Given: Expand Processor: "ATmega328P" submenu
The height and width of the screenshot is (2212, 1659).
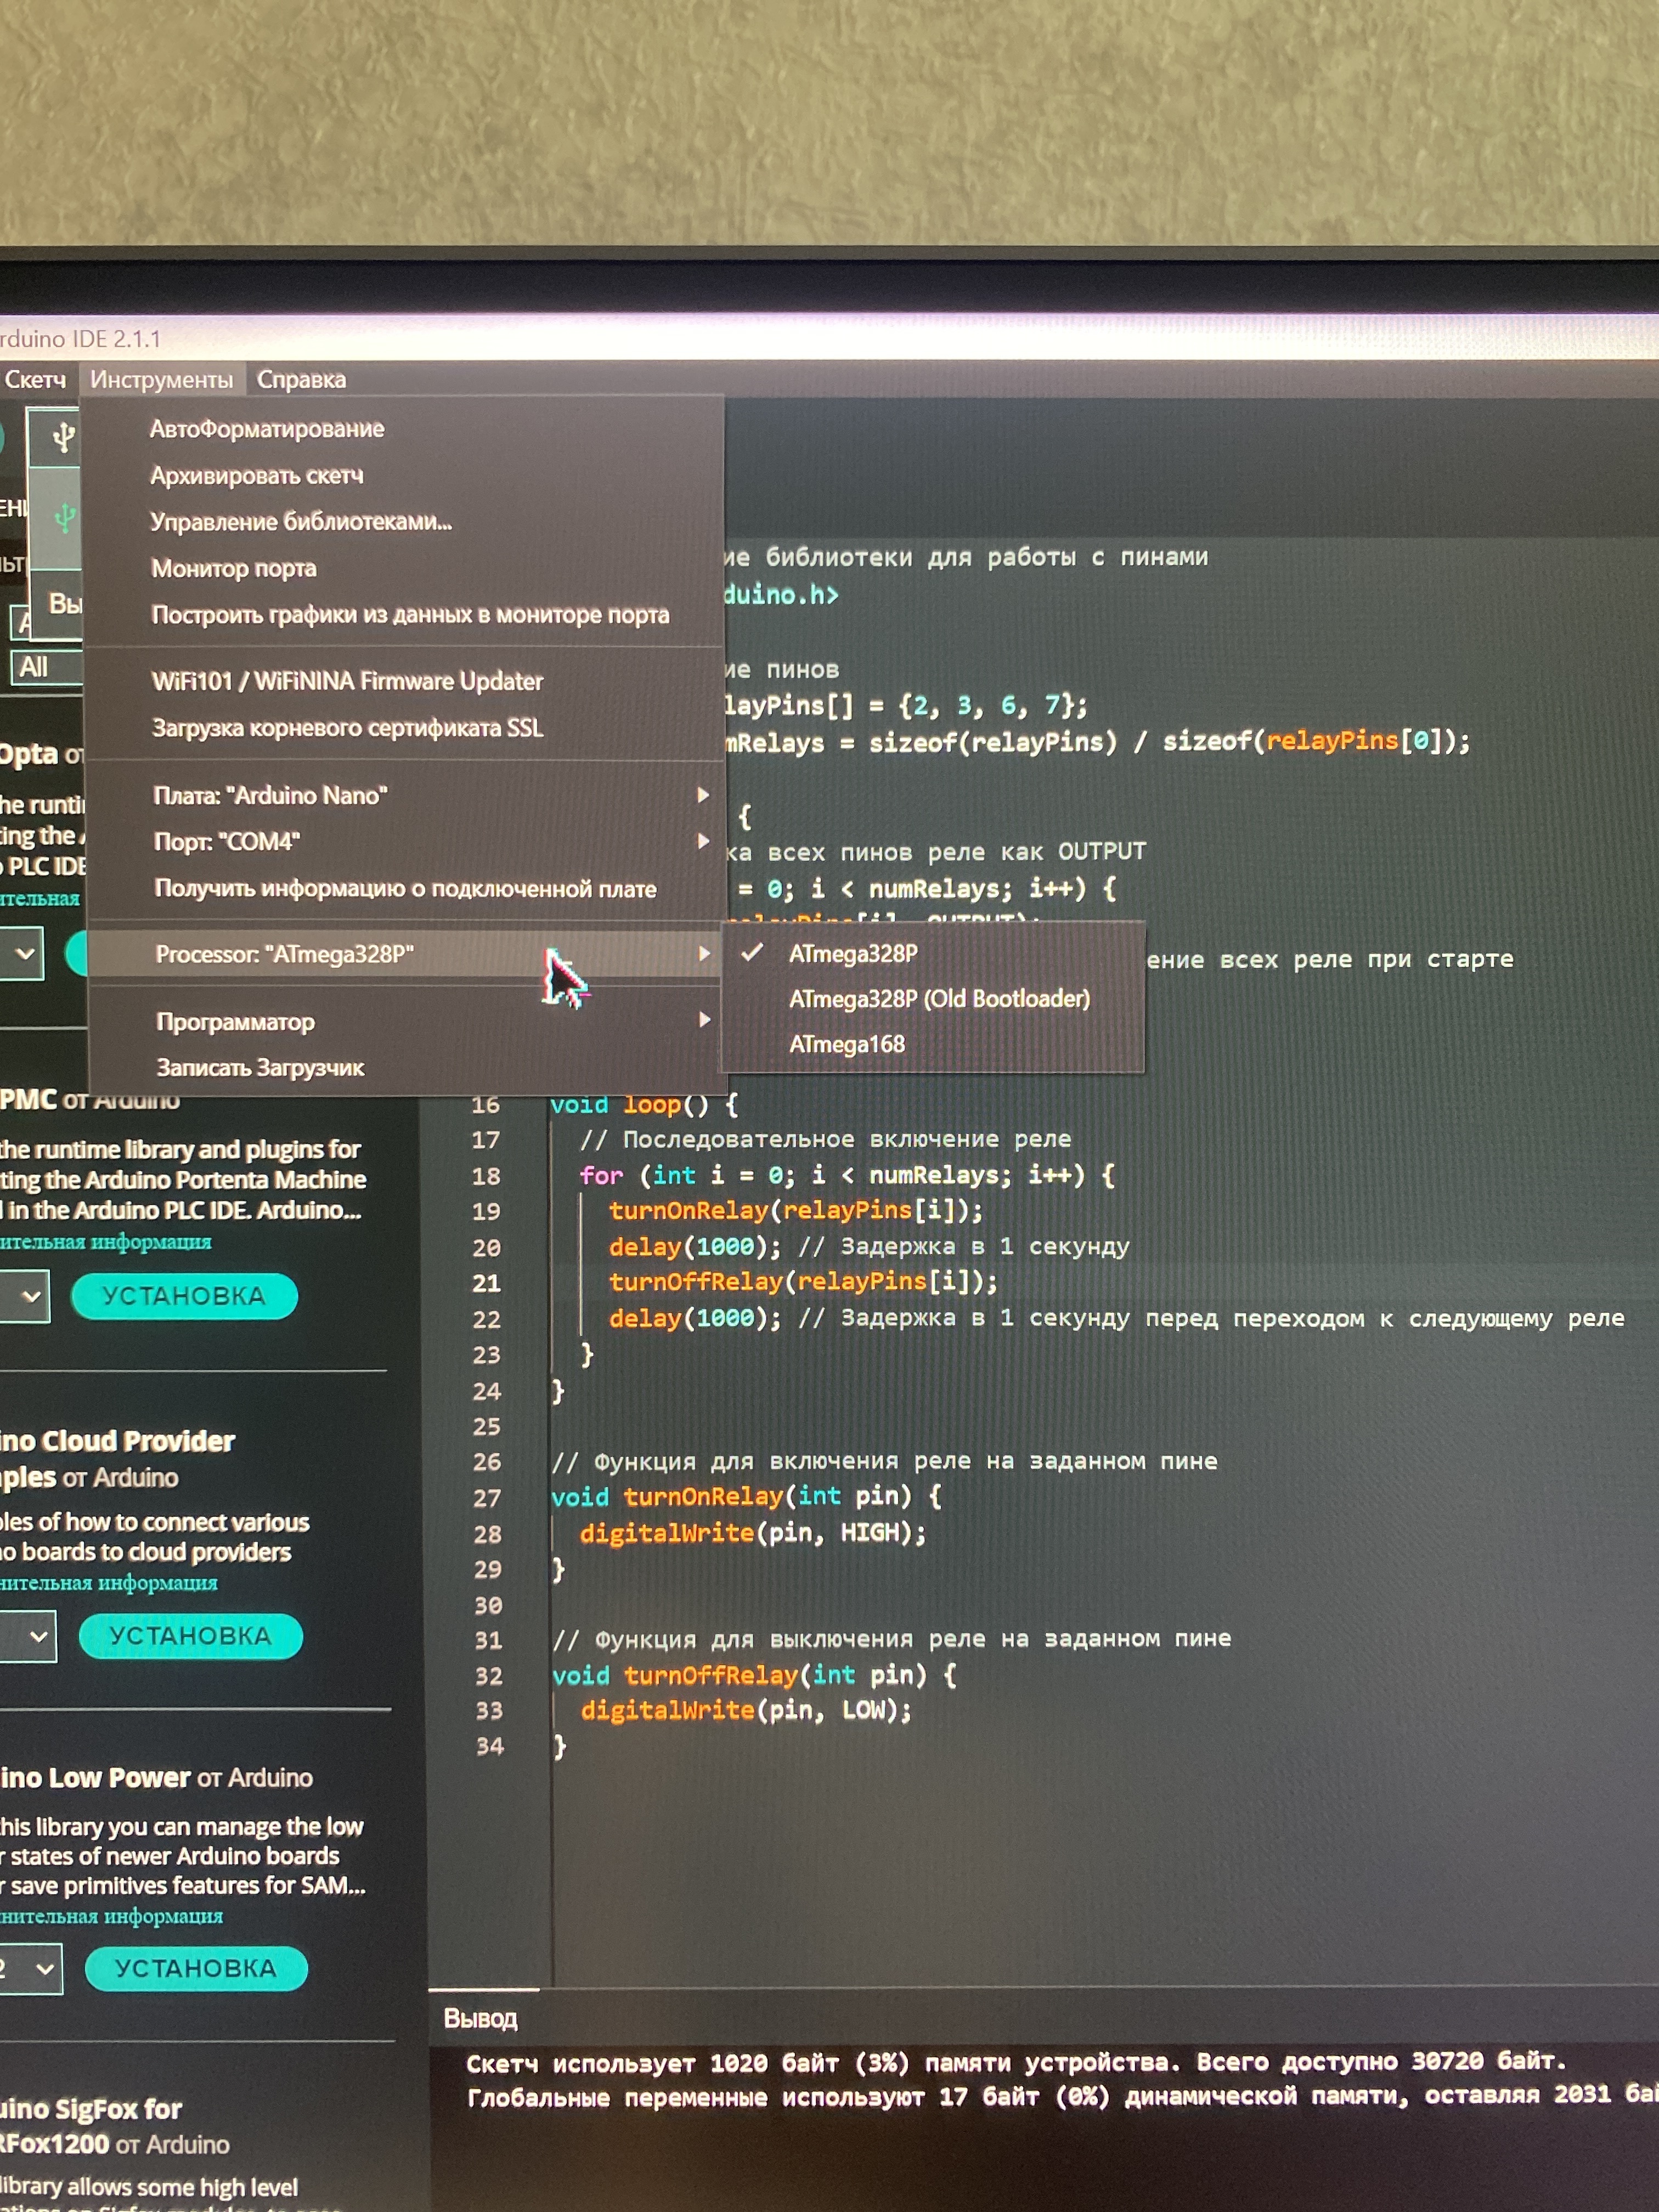Looking at the screenshot, I should [x=405, y=955].
